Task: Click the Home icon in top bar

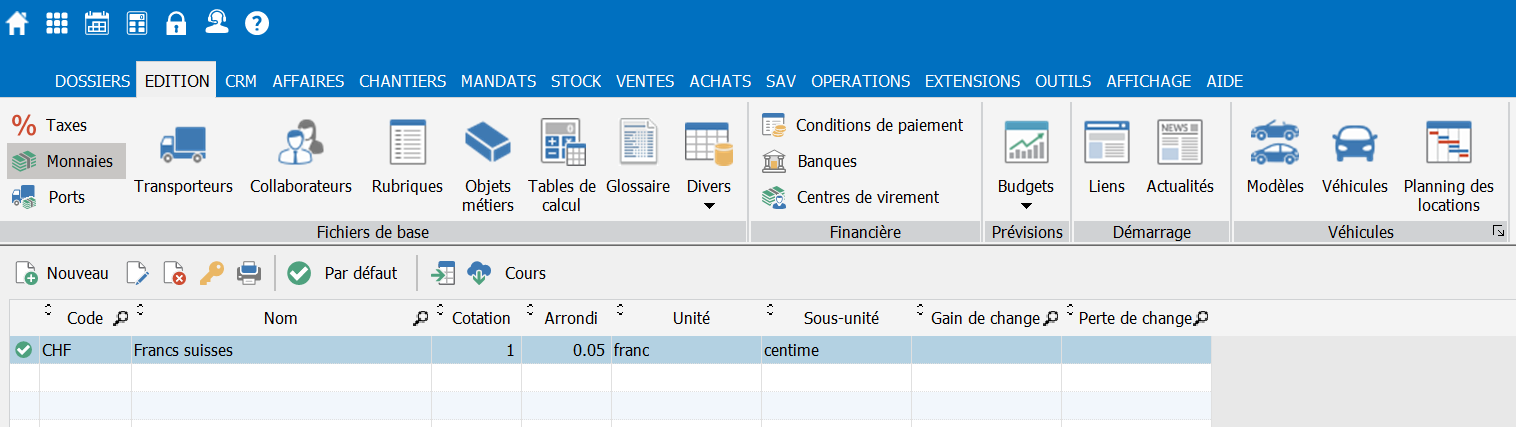Action: coord(18,23)
